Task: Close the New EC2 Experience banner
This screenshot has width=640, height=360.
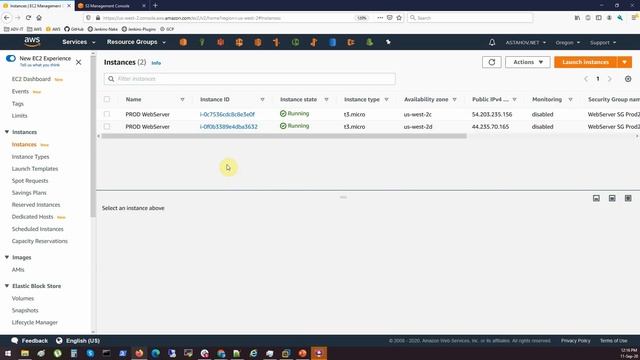Action: pyautogui.click(x=78, y=62)
